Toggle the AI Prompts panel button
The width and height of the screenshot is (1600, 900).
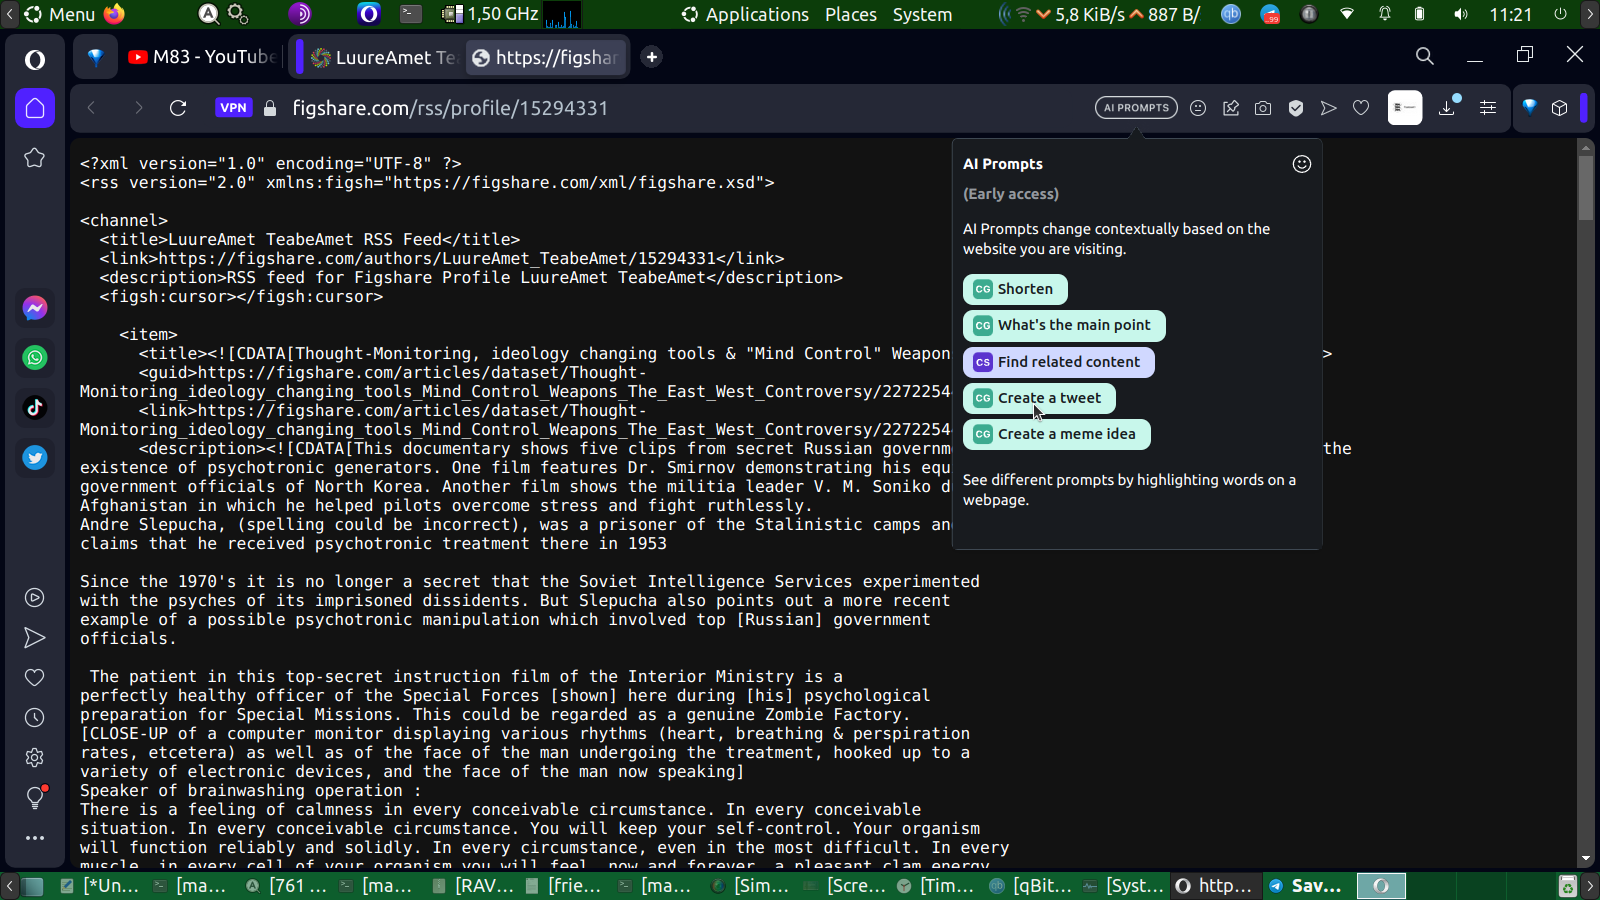click(x=1136, y=108)
